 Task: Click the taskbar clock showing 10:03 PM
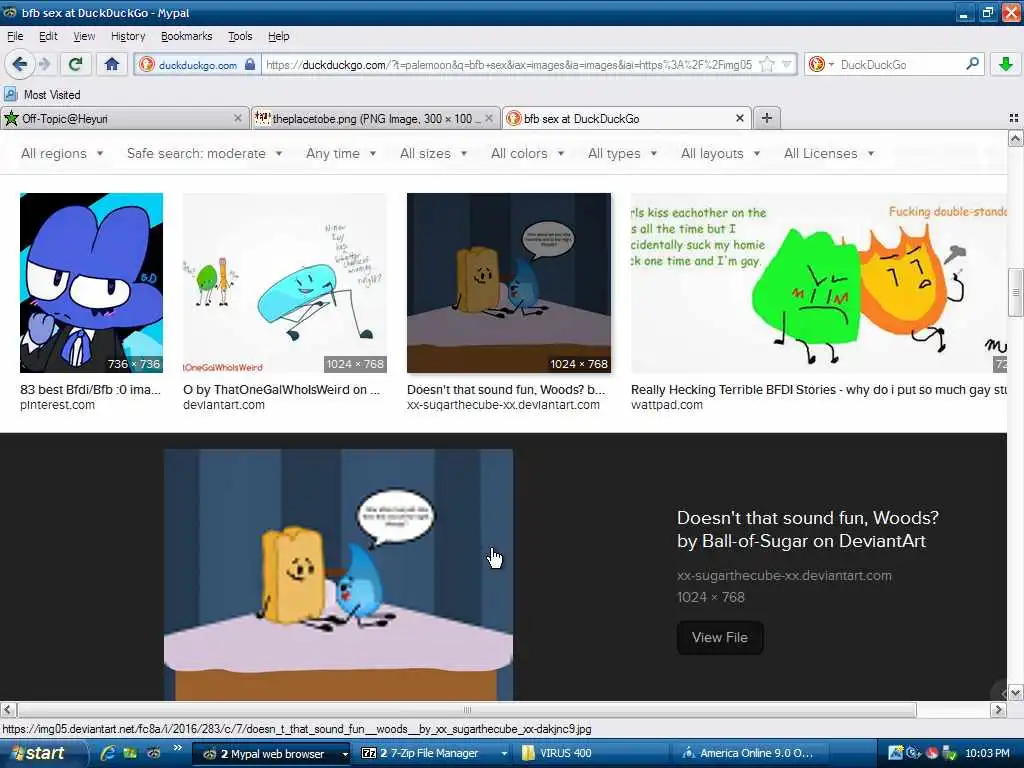click(987, 754)
